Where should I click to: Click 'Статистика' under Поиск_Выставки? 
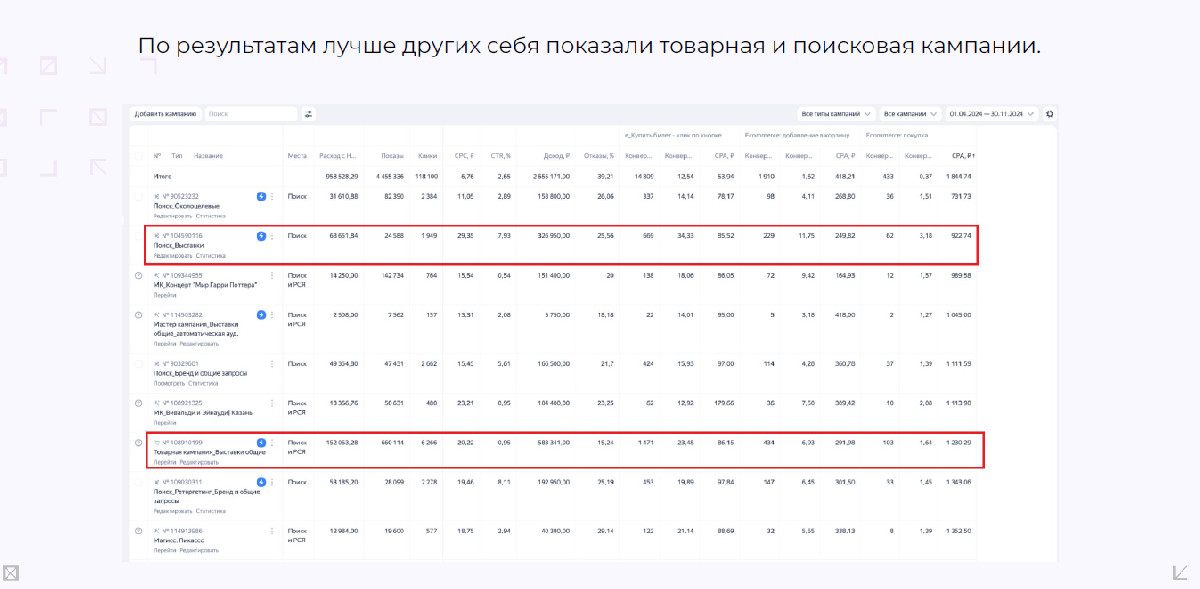tap(210, 255)
